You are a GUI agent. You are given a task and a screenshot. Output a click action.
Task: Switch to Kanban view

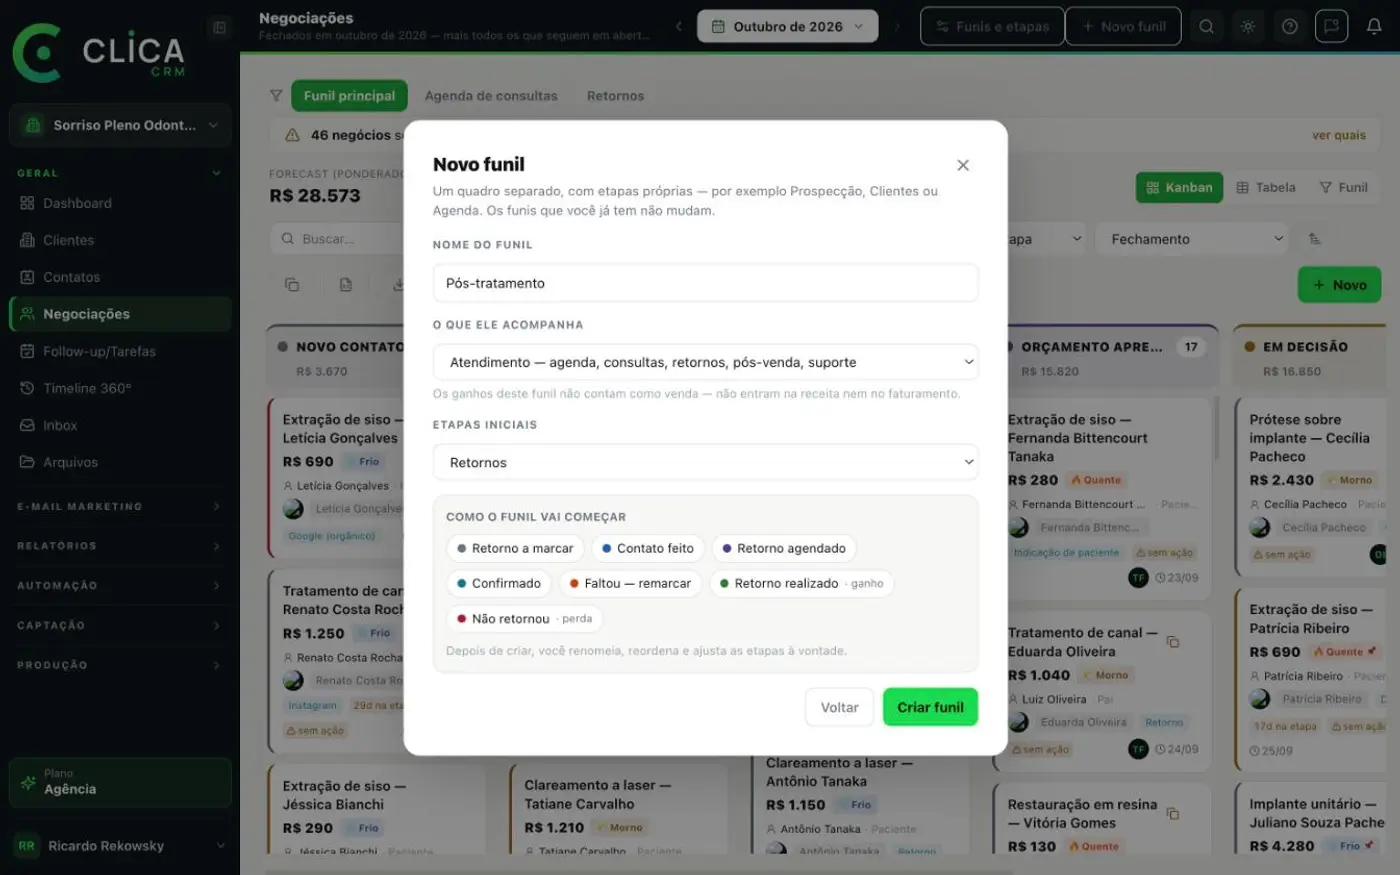[1179, 187]
